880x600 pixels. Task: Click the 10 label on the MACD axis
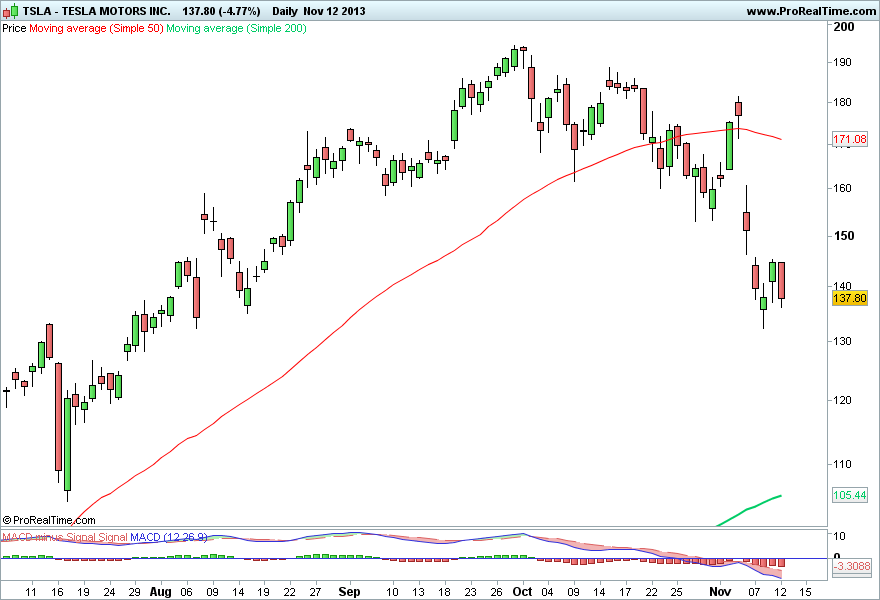coord(838,536)
